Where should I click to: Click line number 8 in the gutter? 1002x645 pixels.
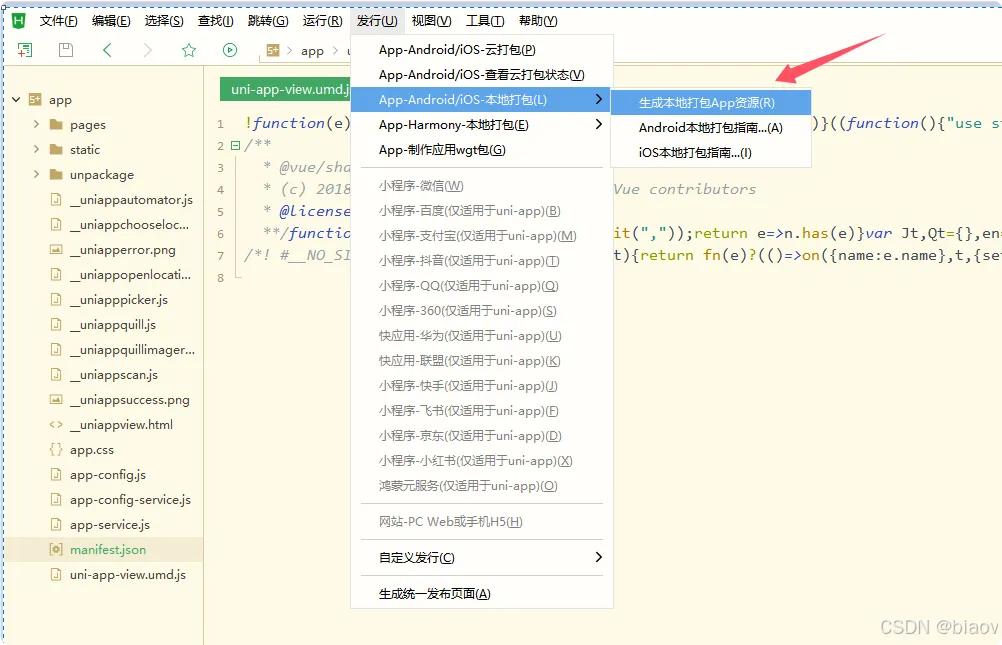pyautogui.click(x=220, y=278)
